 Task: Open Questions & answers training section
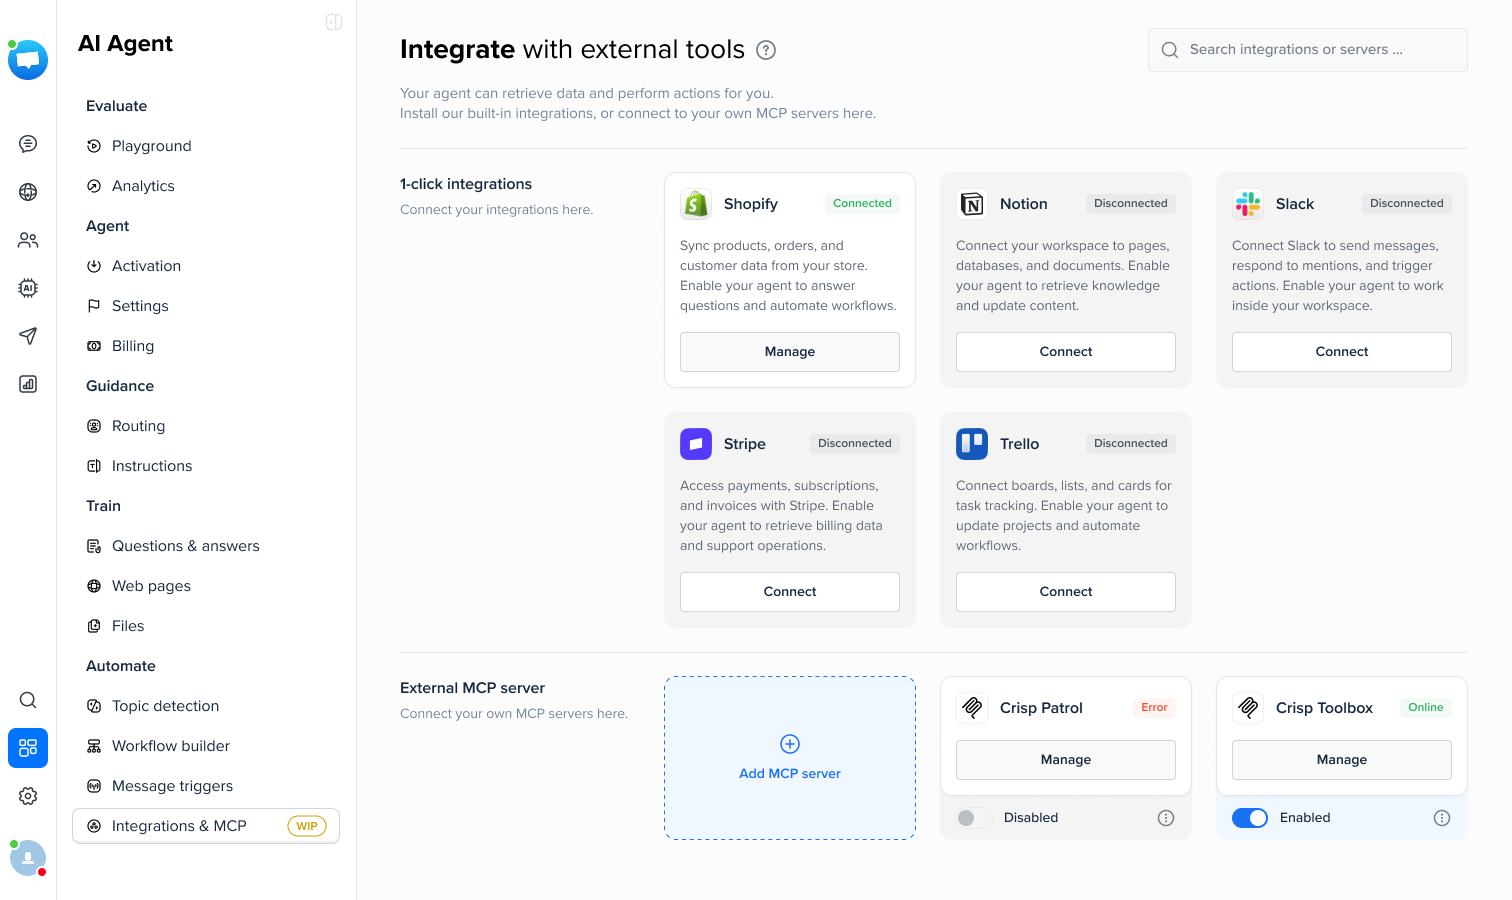pos(185,546)
